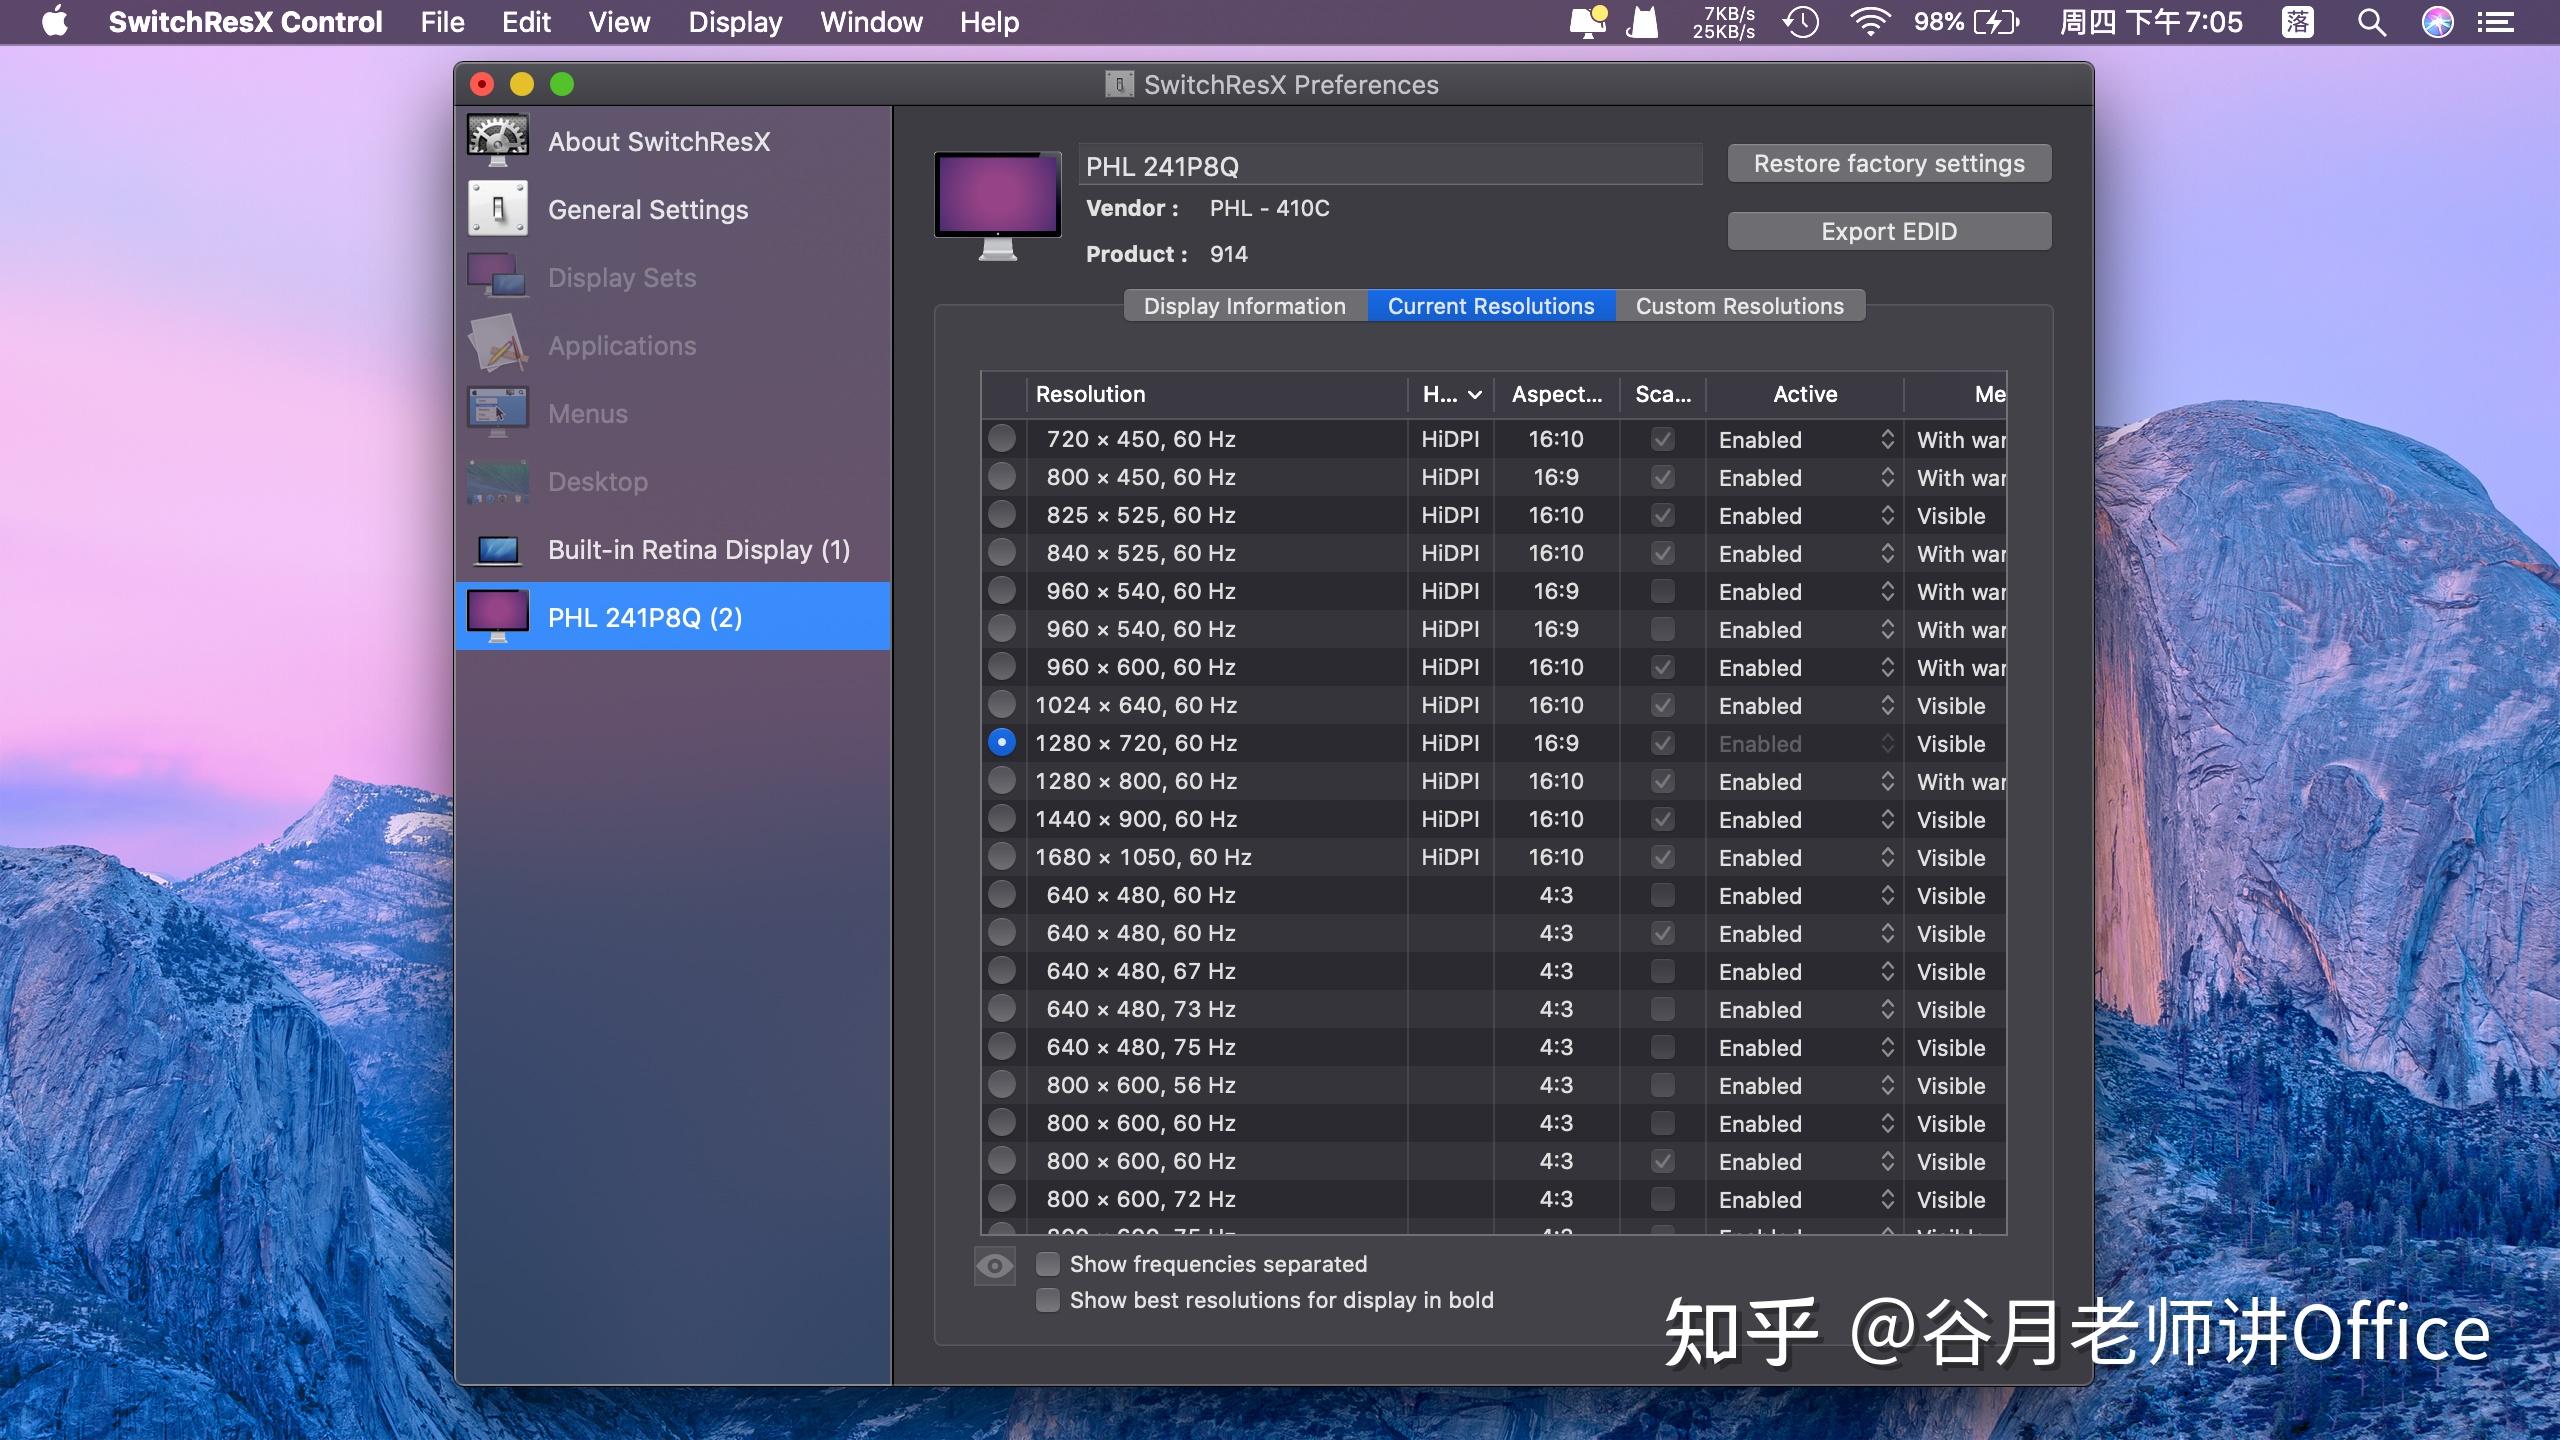Click the Export EDID button

(x=1888, y=231)
